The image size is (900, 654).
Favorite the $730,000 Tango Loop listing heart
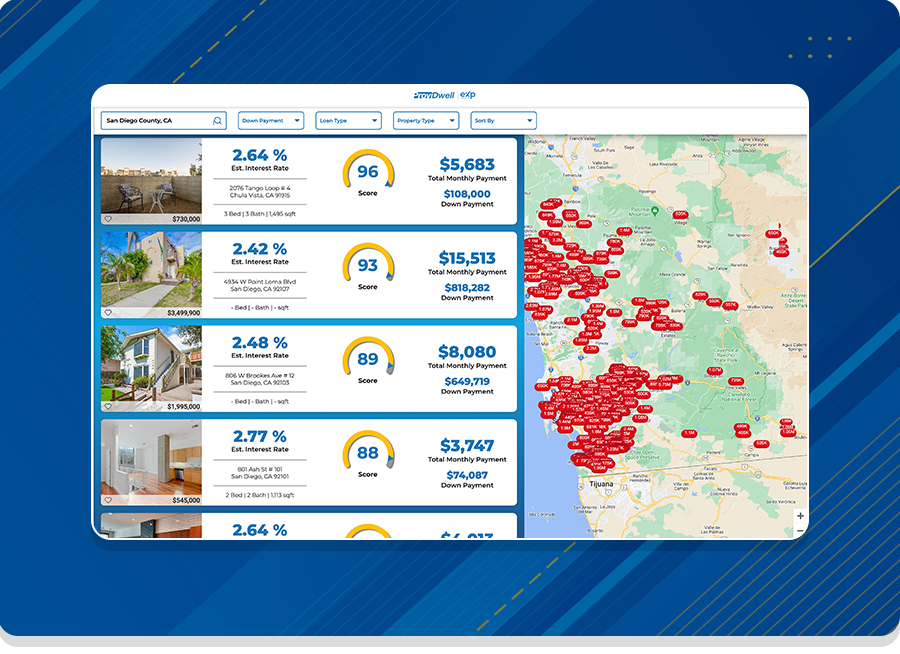click(108, 219)
